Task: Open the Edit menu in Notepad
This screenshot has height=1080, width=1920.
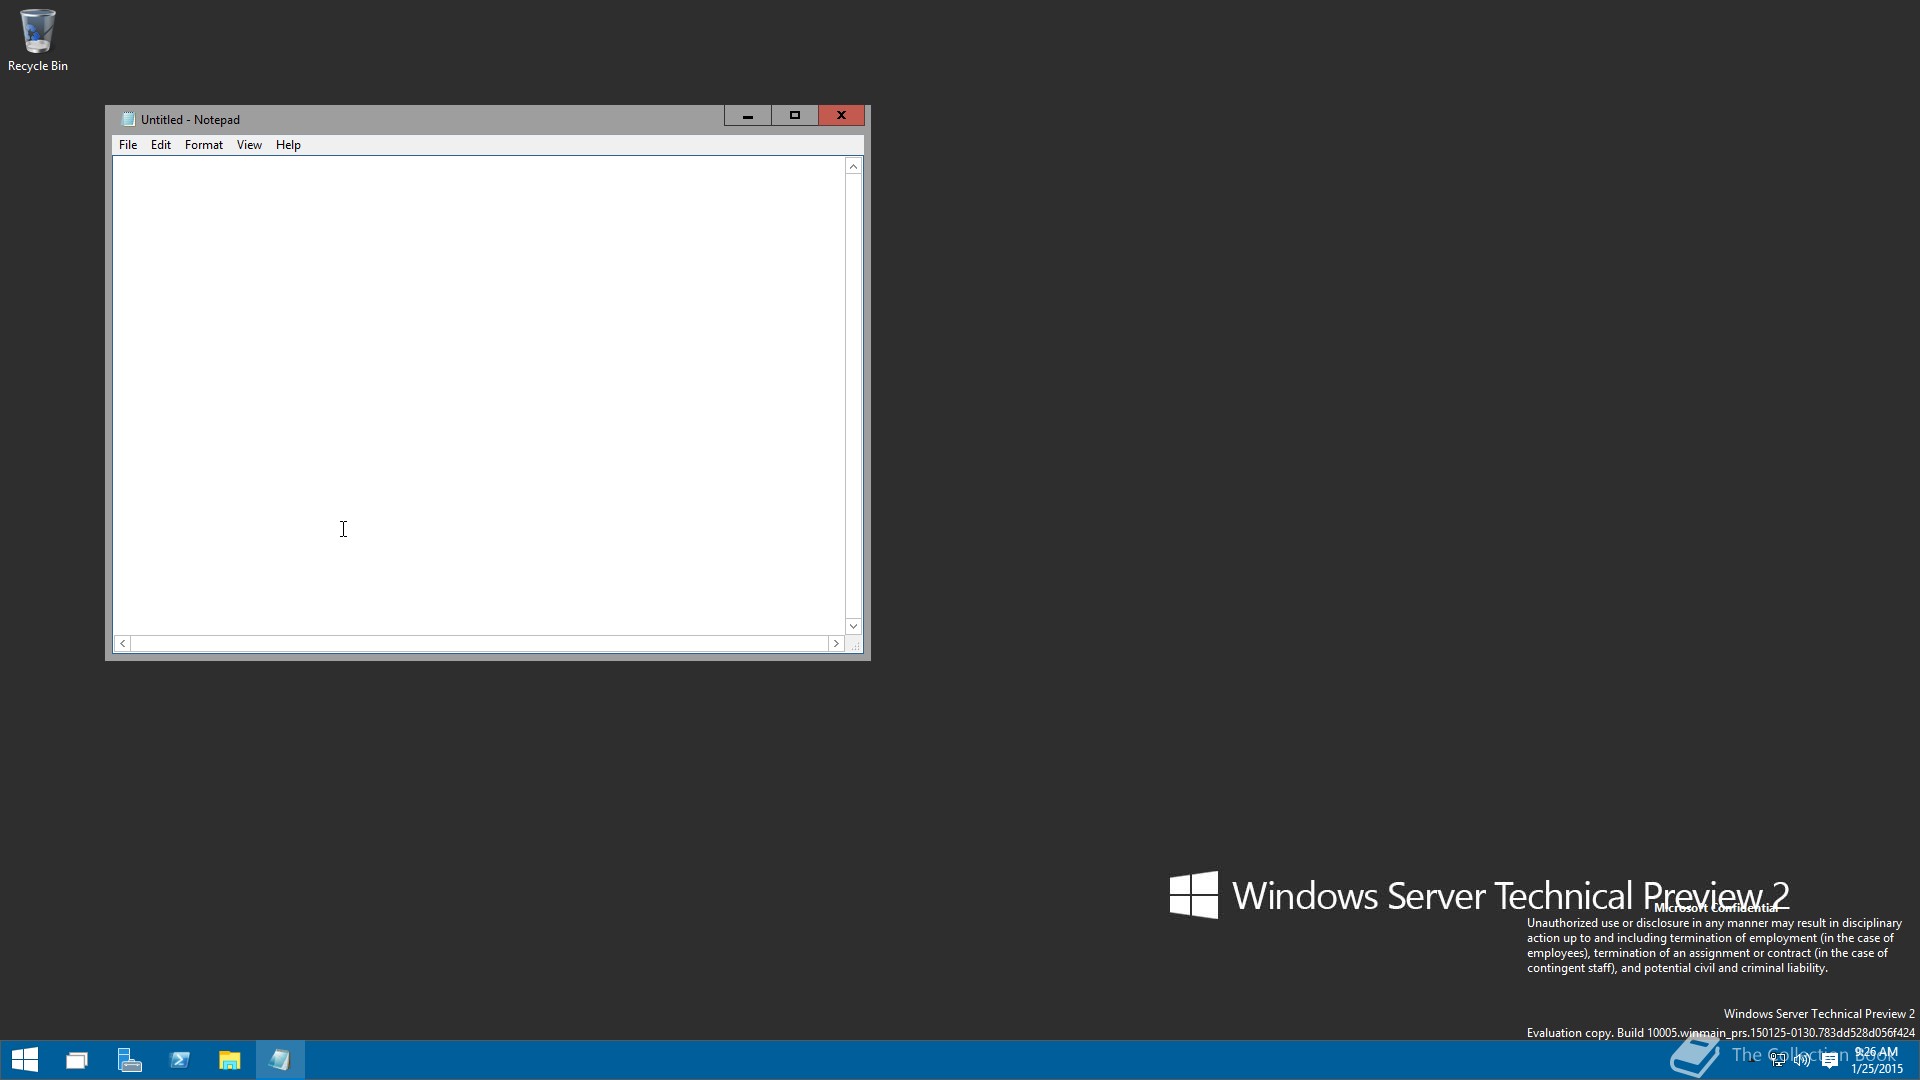Action: point(161,145)
